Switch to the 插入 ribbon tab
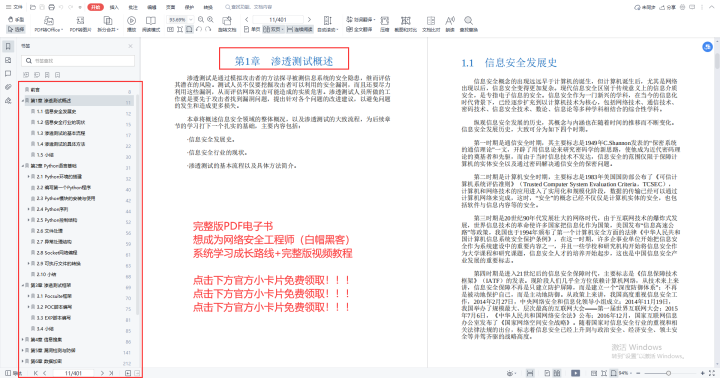 coord(114,7)
